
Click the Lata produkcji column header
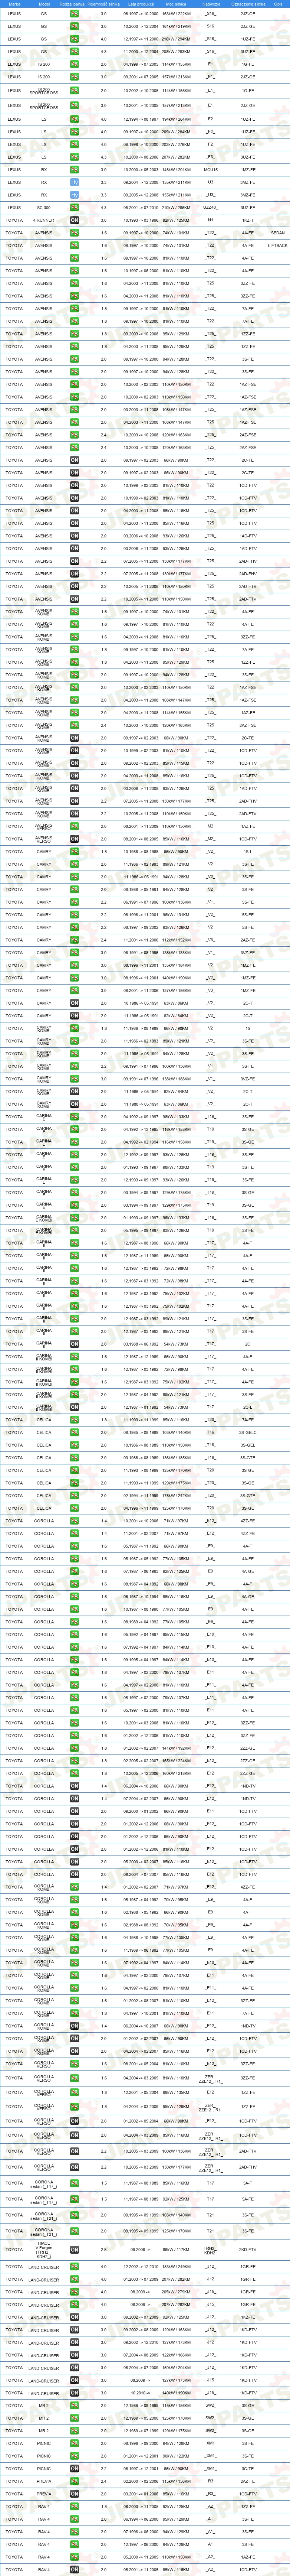coord(140,4)
